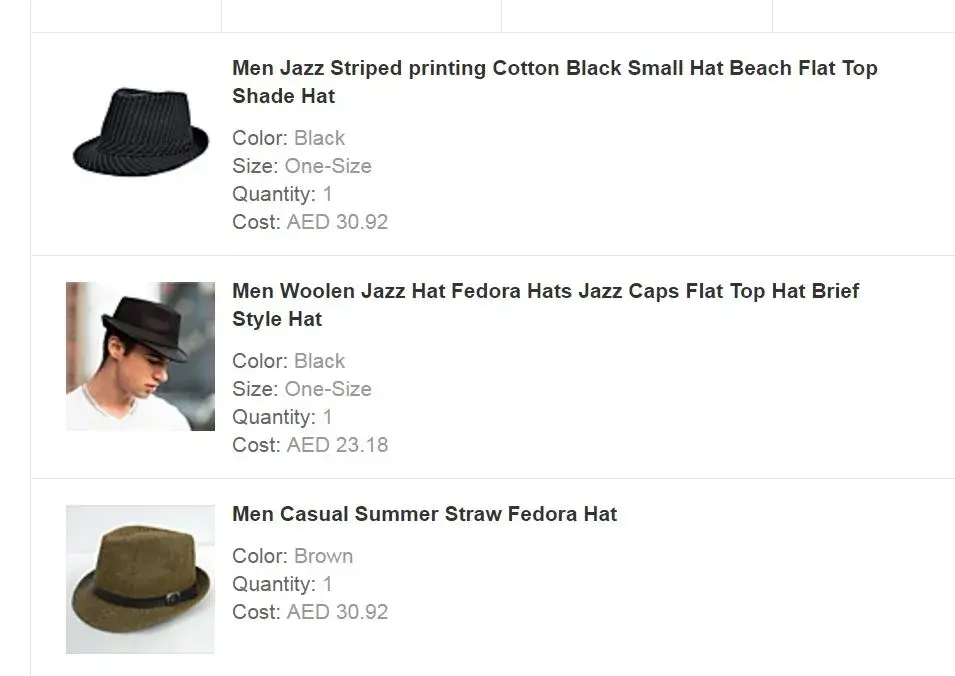Click the Quantity line of the woolen jazz hat
This screenshot has width=955, height=676.
[x=282, y=417]
